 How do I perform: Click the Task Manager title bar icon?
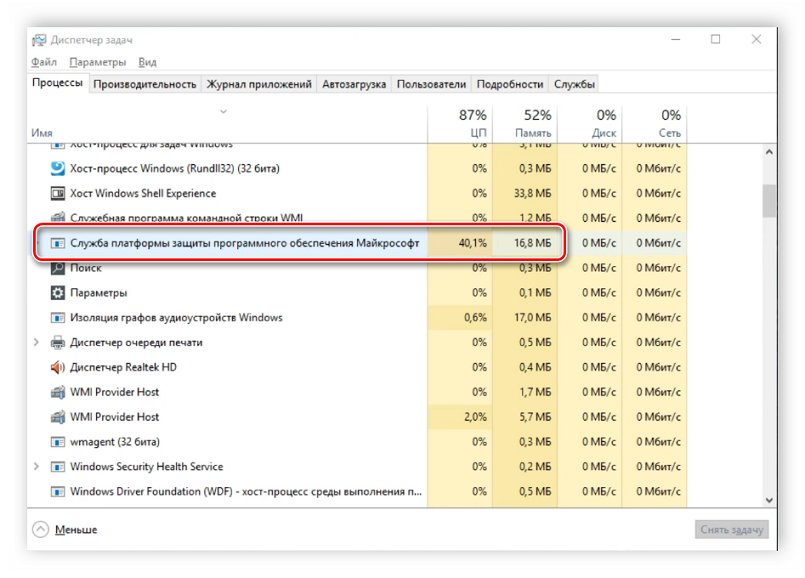point(38,40)
